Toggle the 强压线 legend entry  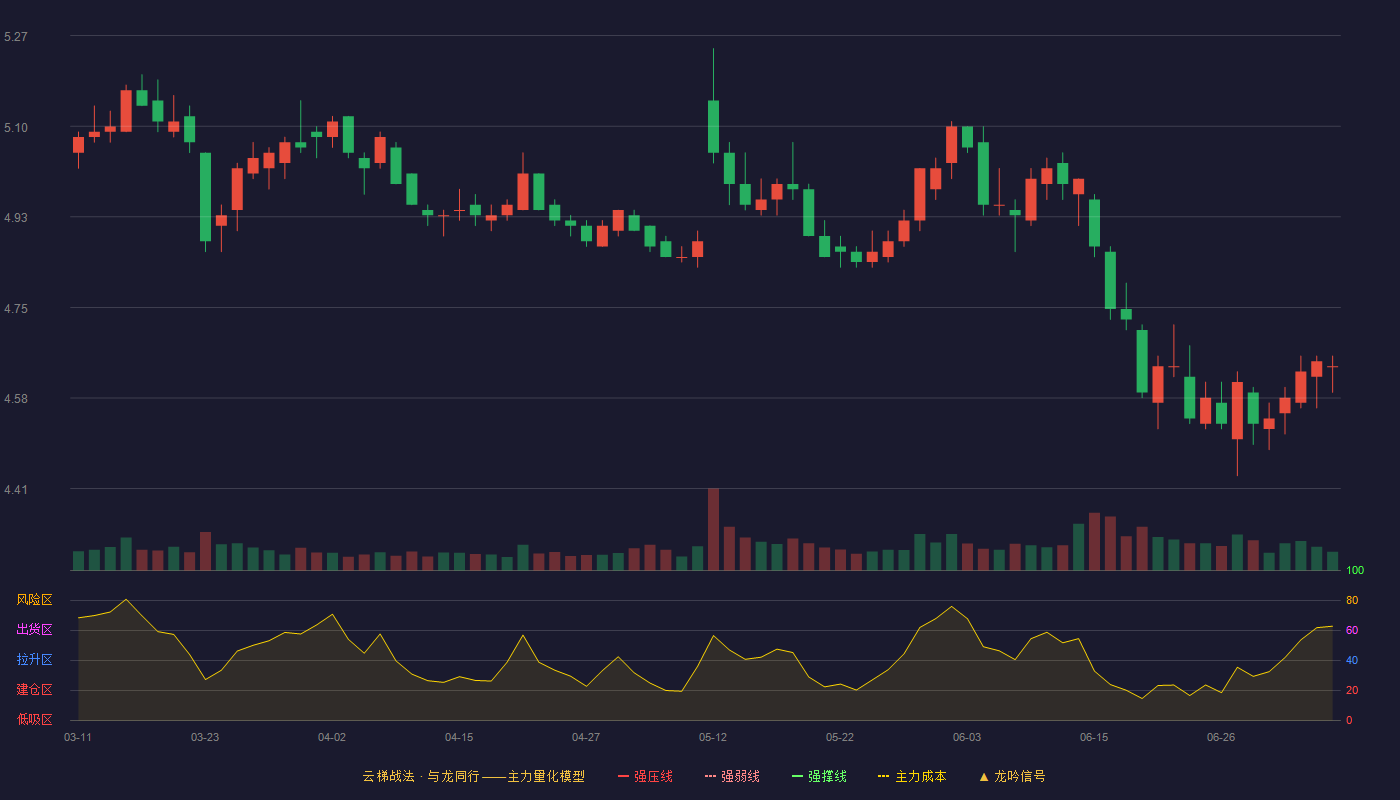645,776
